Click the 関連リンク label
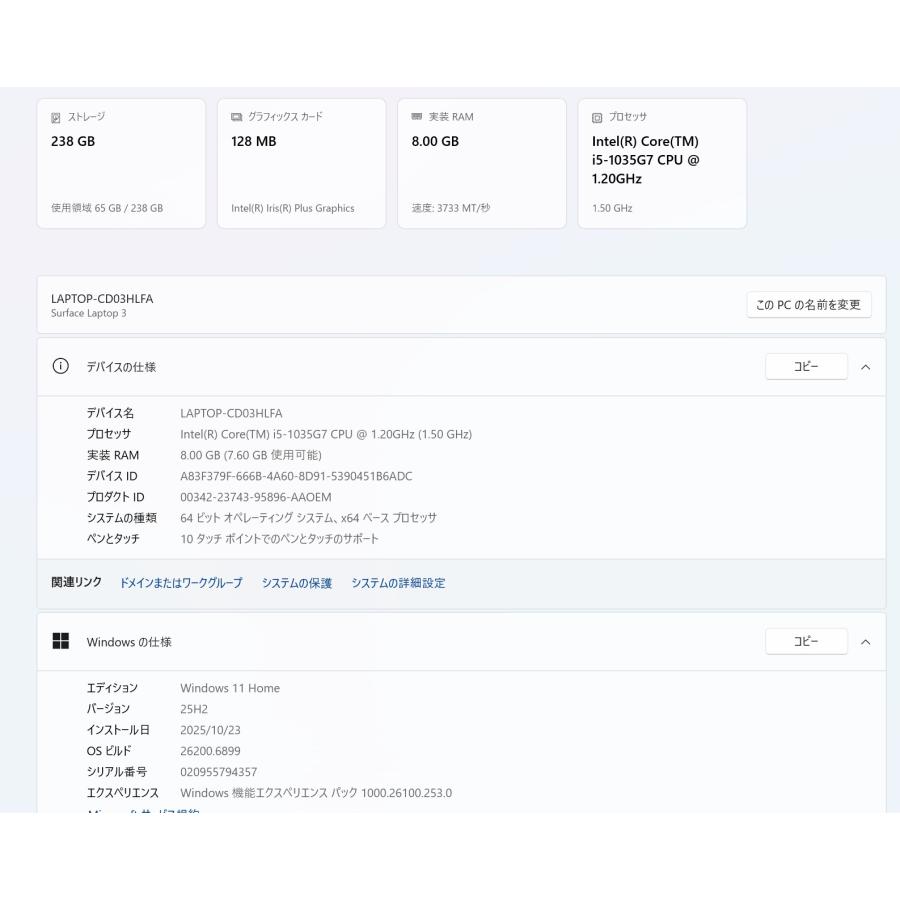This screenshot has width=900, height=900. (x=76, y=583)
